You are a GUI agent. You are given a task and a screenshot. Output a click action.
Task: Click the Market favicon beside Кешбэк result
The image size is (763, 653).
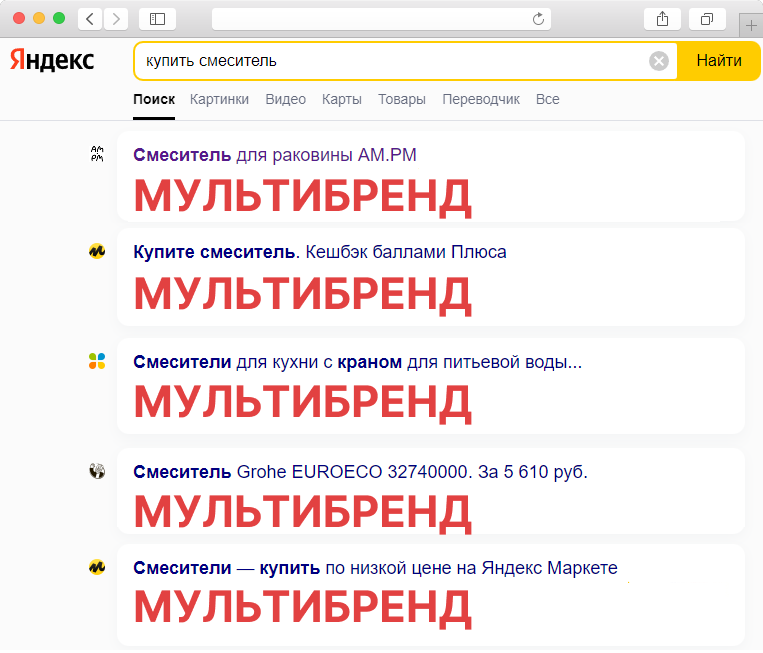click(x=97, y=251)
